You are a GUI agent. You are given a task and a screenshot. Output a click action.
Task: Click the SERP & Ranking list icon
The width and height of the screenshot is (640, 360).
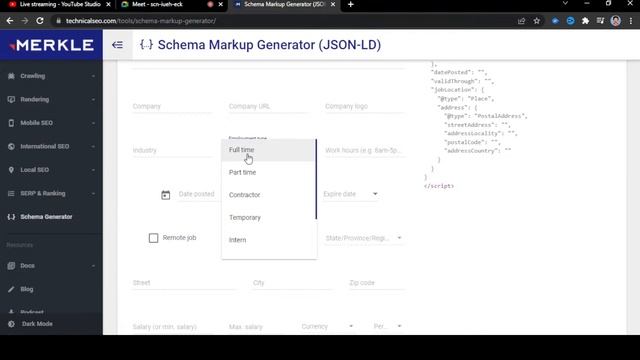tap(11, 193)
